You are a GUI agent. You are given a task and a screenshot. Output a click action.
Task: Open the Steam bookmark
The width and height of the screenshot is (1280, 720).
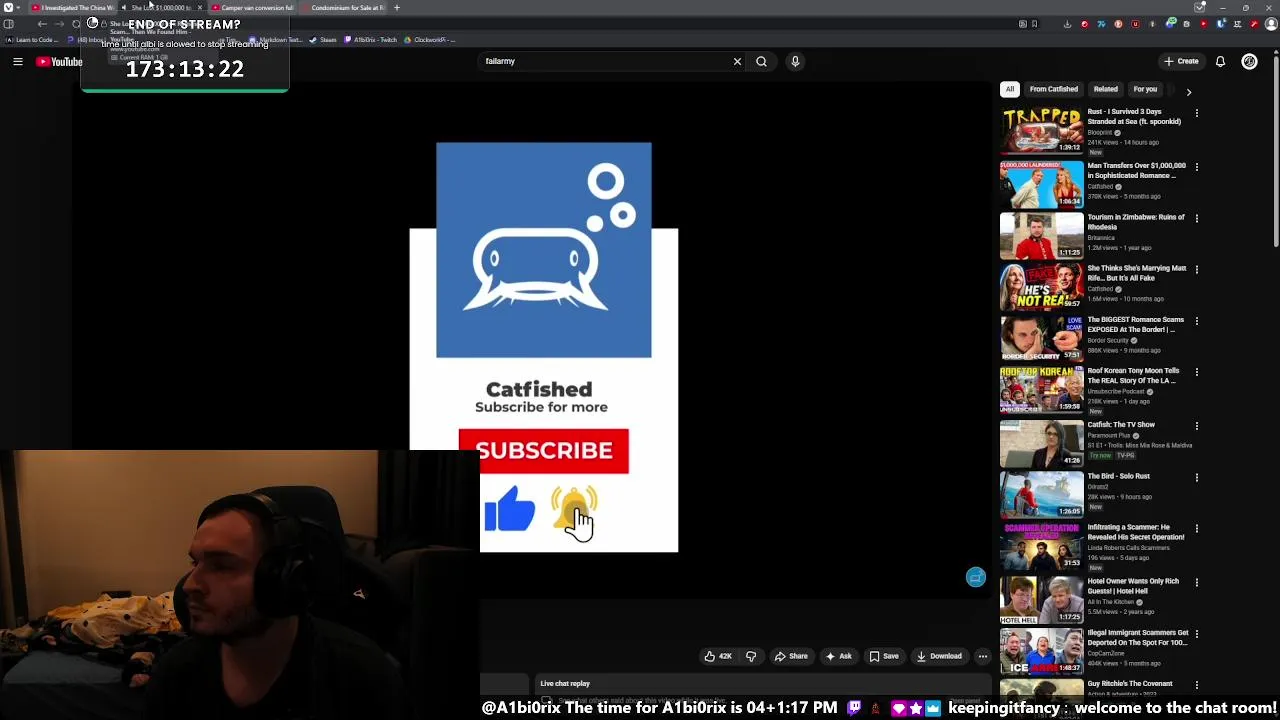click(323, 40)
